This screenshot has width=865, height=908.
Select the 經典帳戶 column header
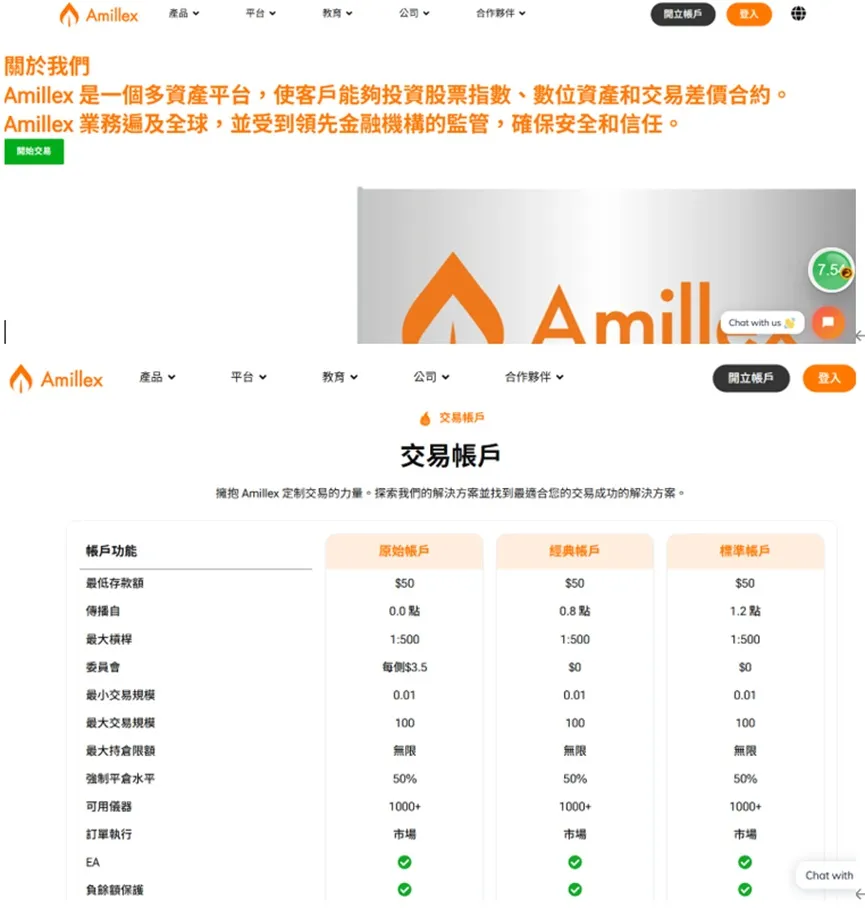[574, 551]
